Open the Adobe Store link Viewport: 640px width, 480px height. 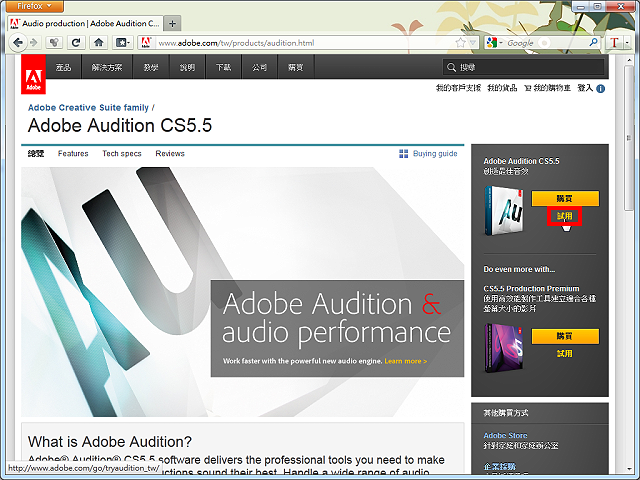(505, 436)
